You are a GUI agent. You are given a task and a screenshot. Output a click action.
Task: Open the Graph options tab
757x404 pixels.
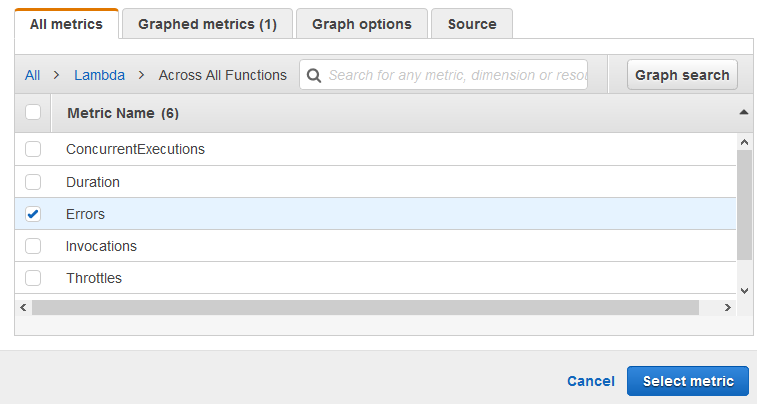tap(361, 24)
